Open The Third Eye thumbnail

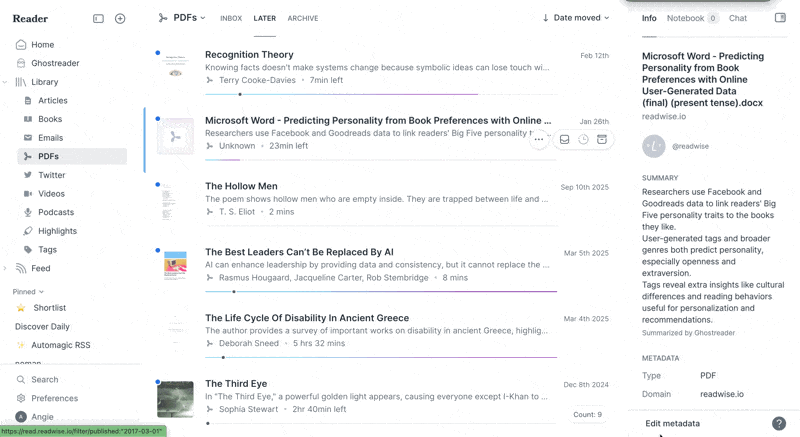175,399
